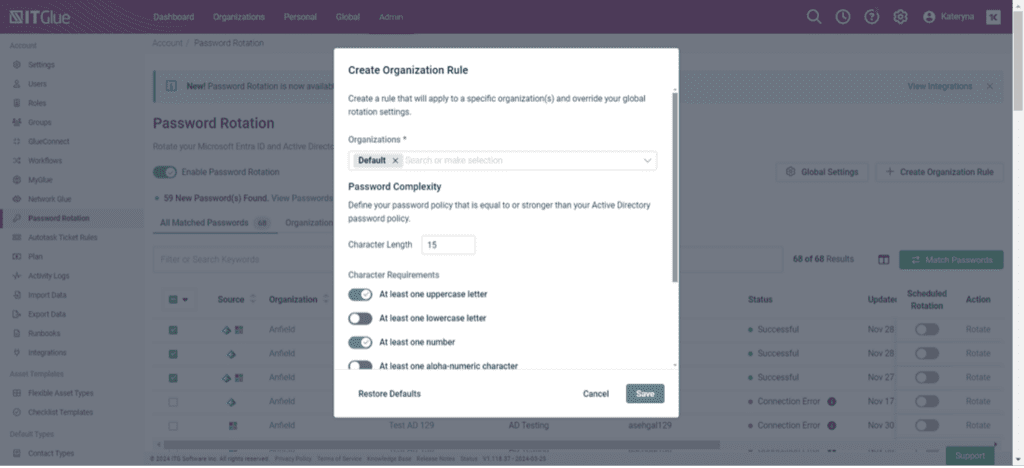Screen dimensions: 1024x468
Task: Open the Organizations top menu
Action: click(x=238, y=17)
